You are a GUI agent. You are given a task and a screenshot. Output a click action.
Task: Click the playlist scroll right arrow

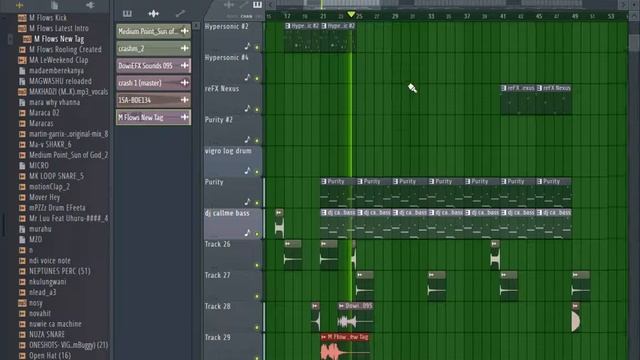[623, 4]
